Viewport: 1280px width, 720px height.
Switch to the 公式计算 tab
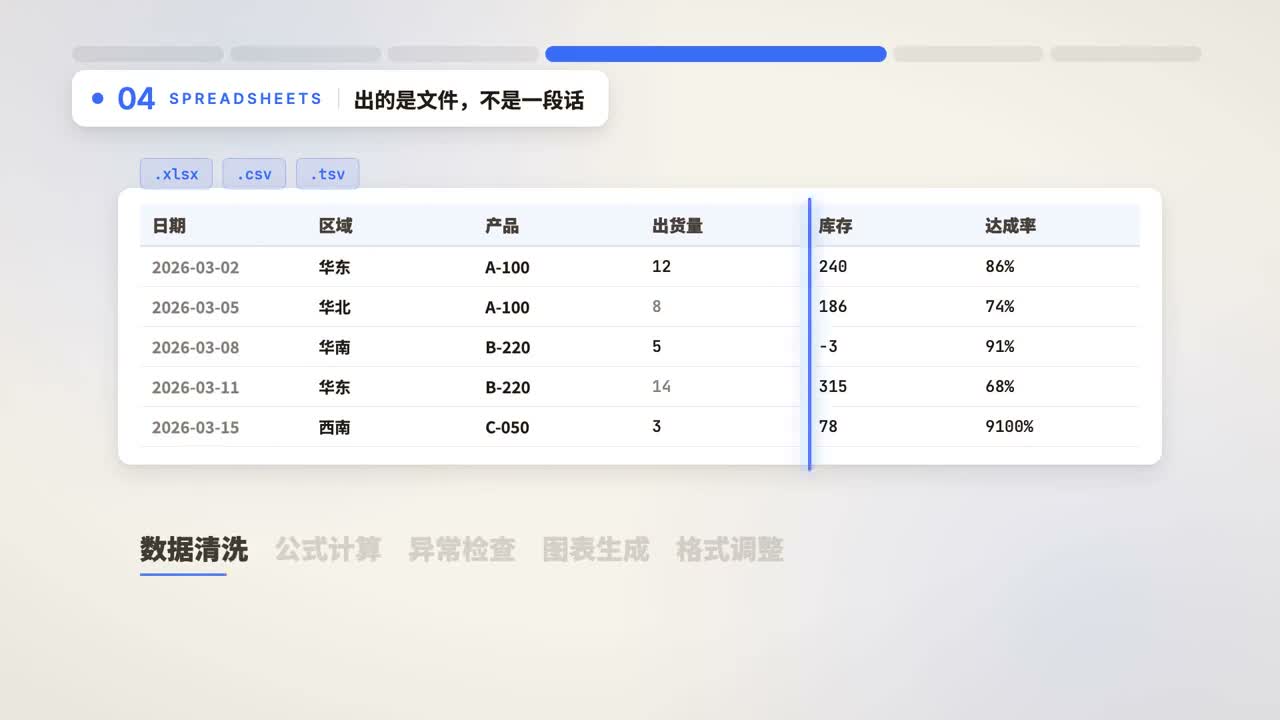click(x=328, y=550)
